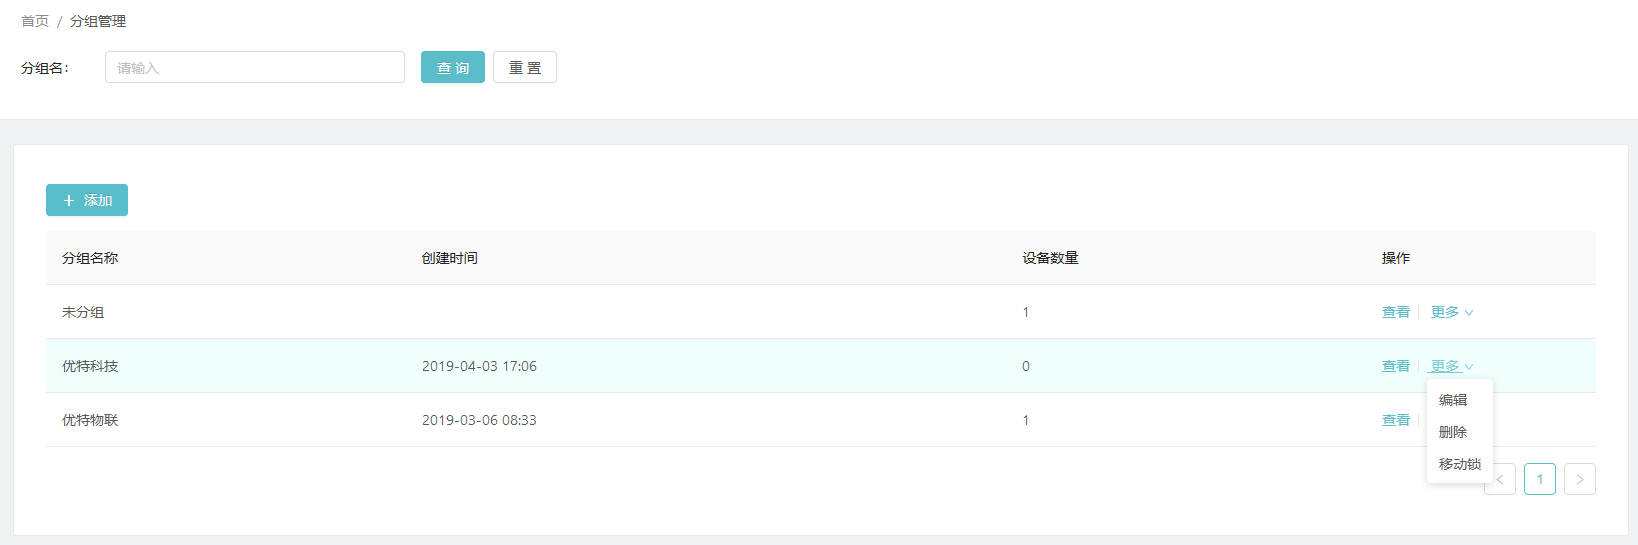The height and width of the screenshot is (545, 1638).
Task: Open 更多 dropdown for 未分组 row
Action: (1452, 312)
